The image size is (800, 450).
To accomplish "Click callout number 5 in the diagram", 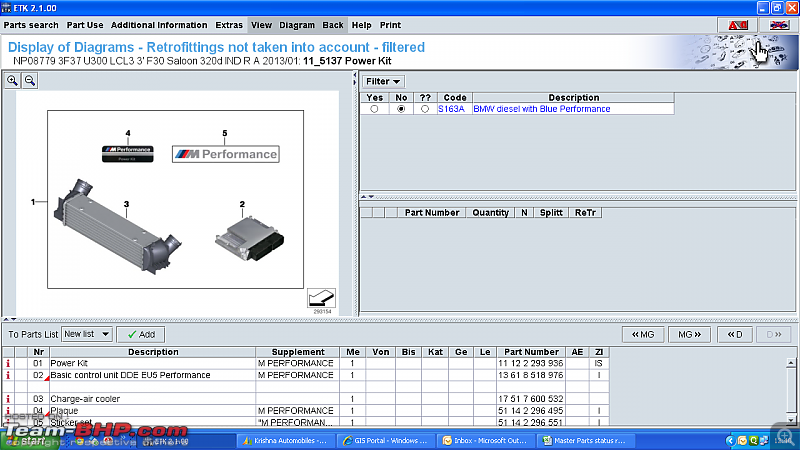I will tap(224, 133).
